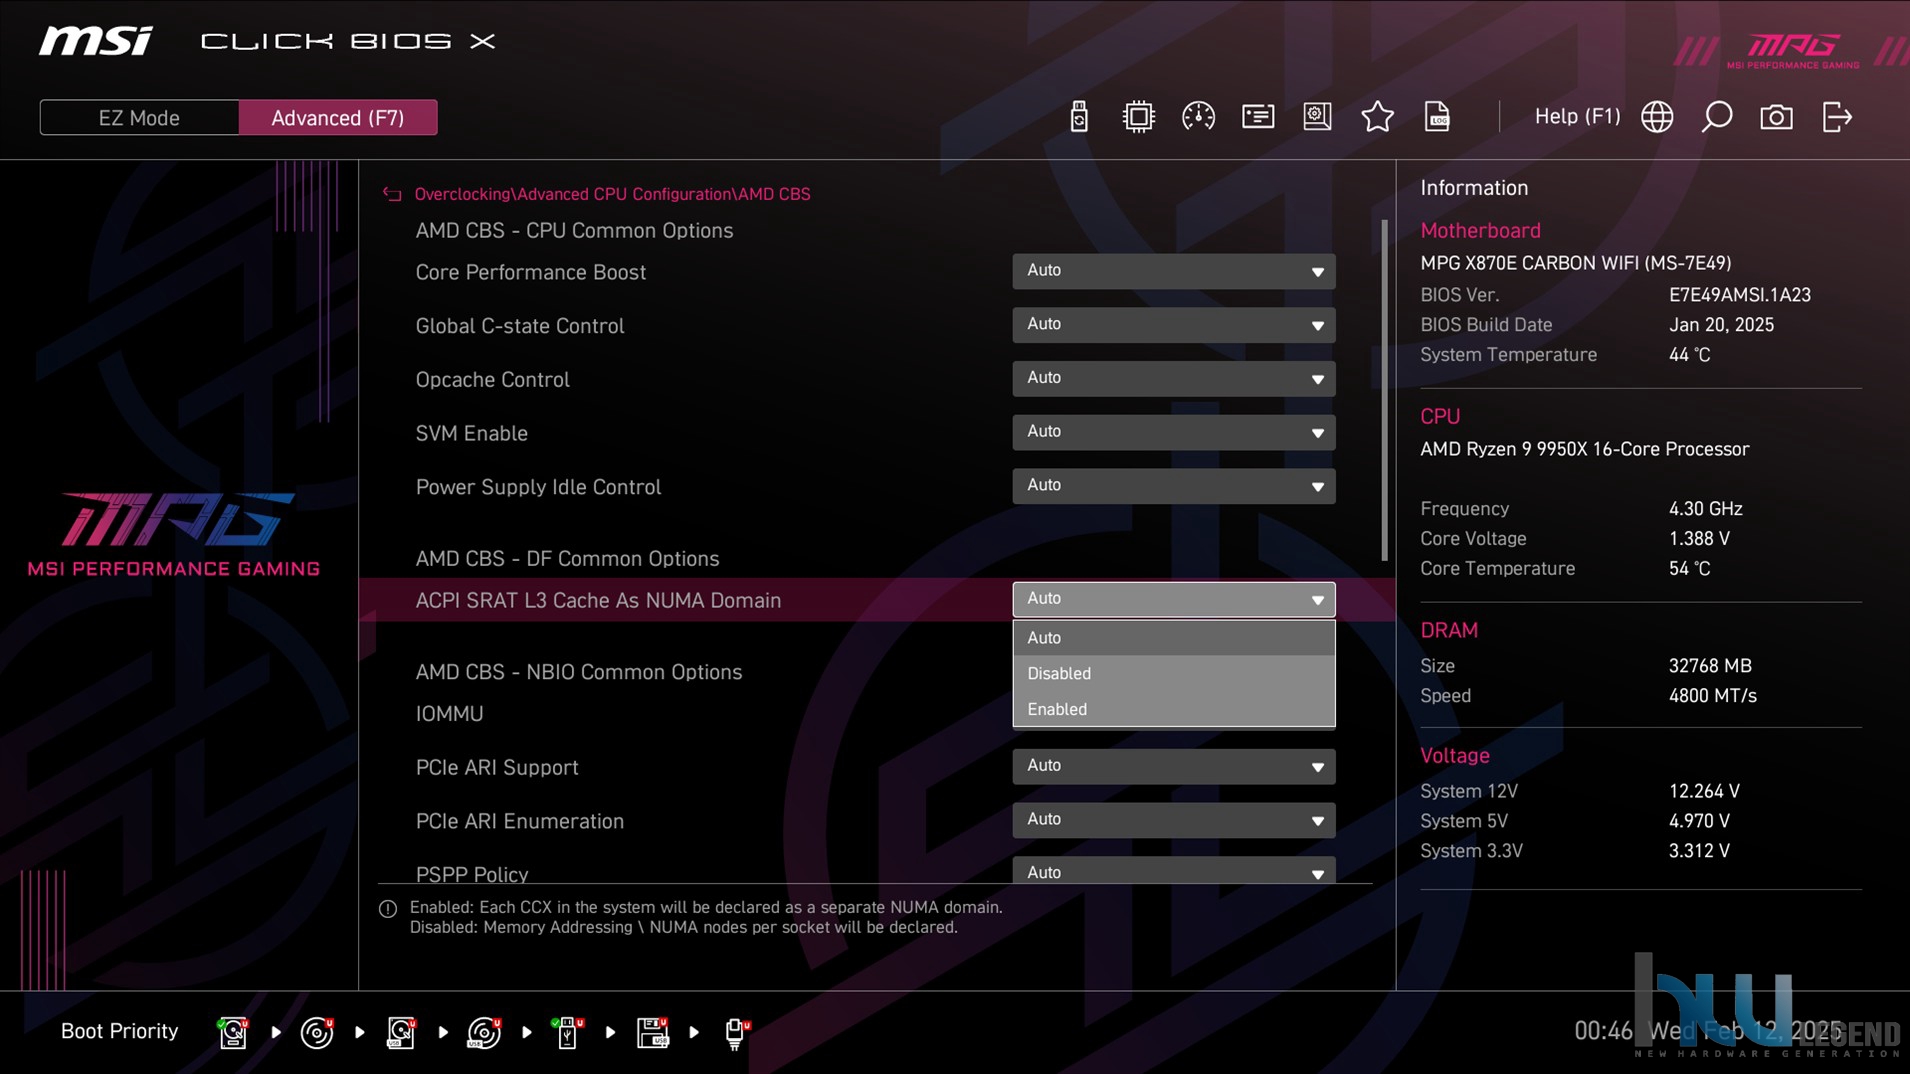Click AMD CBS - DF Common Options heading
Screen dimensions: 1910x1074
(567, 559)
